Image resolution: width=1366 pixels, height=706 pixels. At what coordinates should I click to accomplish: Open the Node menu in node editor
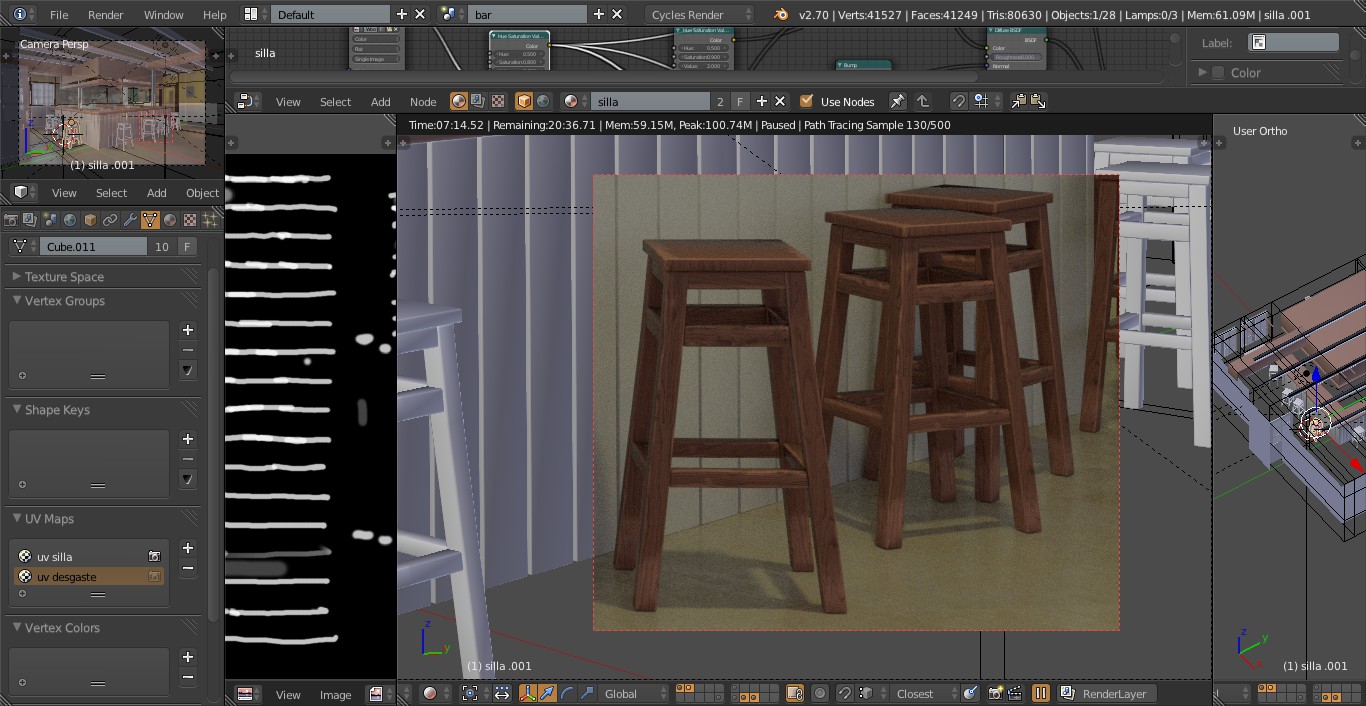pos(423,101)
